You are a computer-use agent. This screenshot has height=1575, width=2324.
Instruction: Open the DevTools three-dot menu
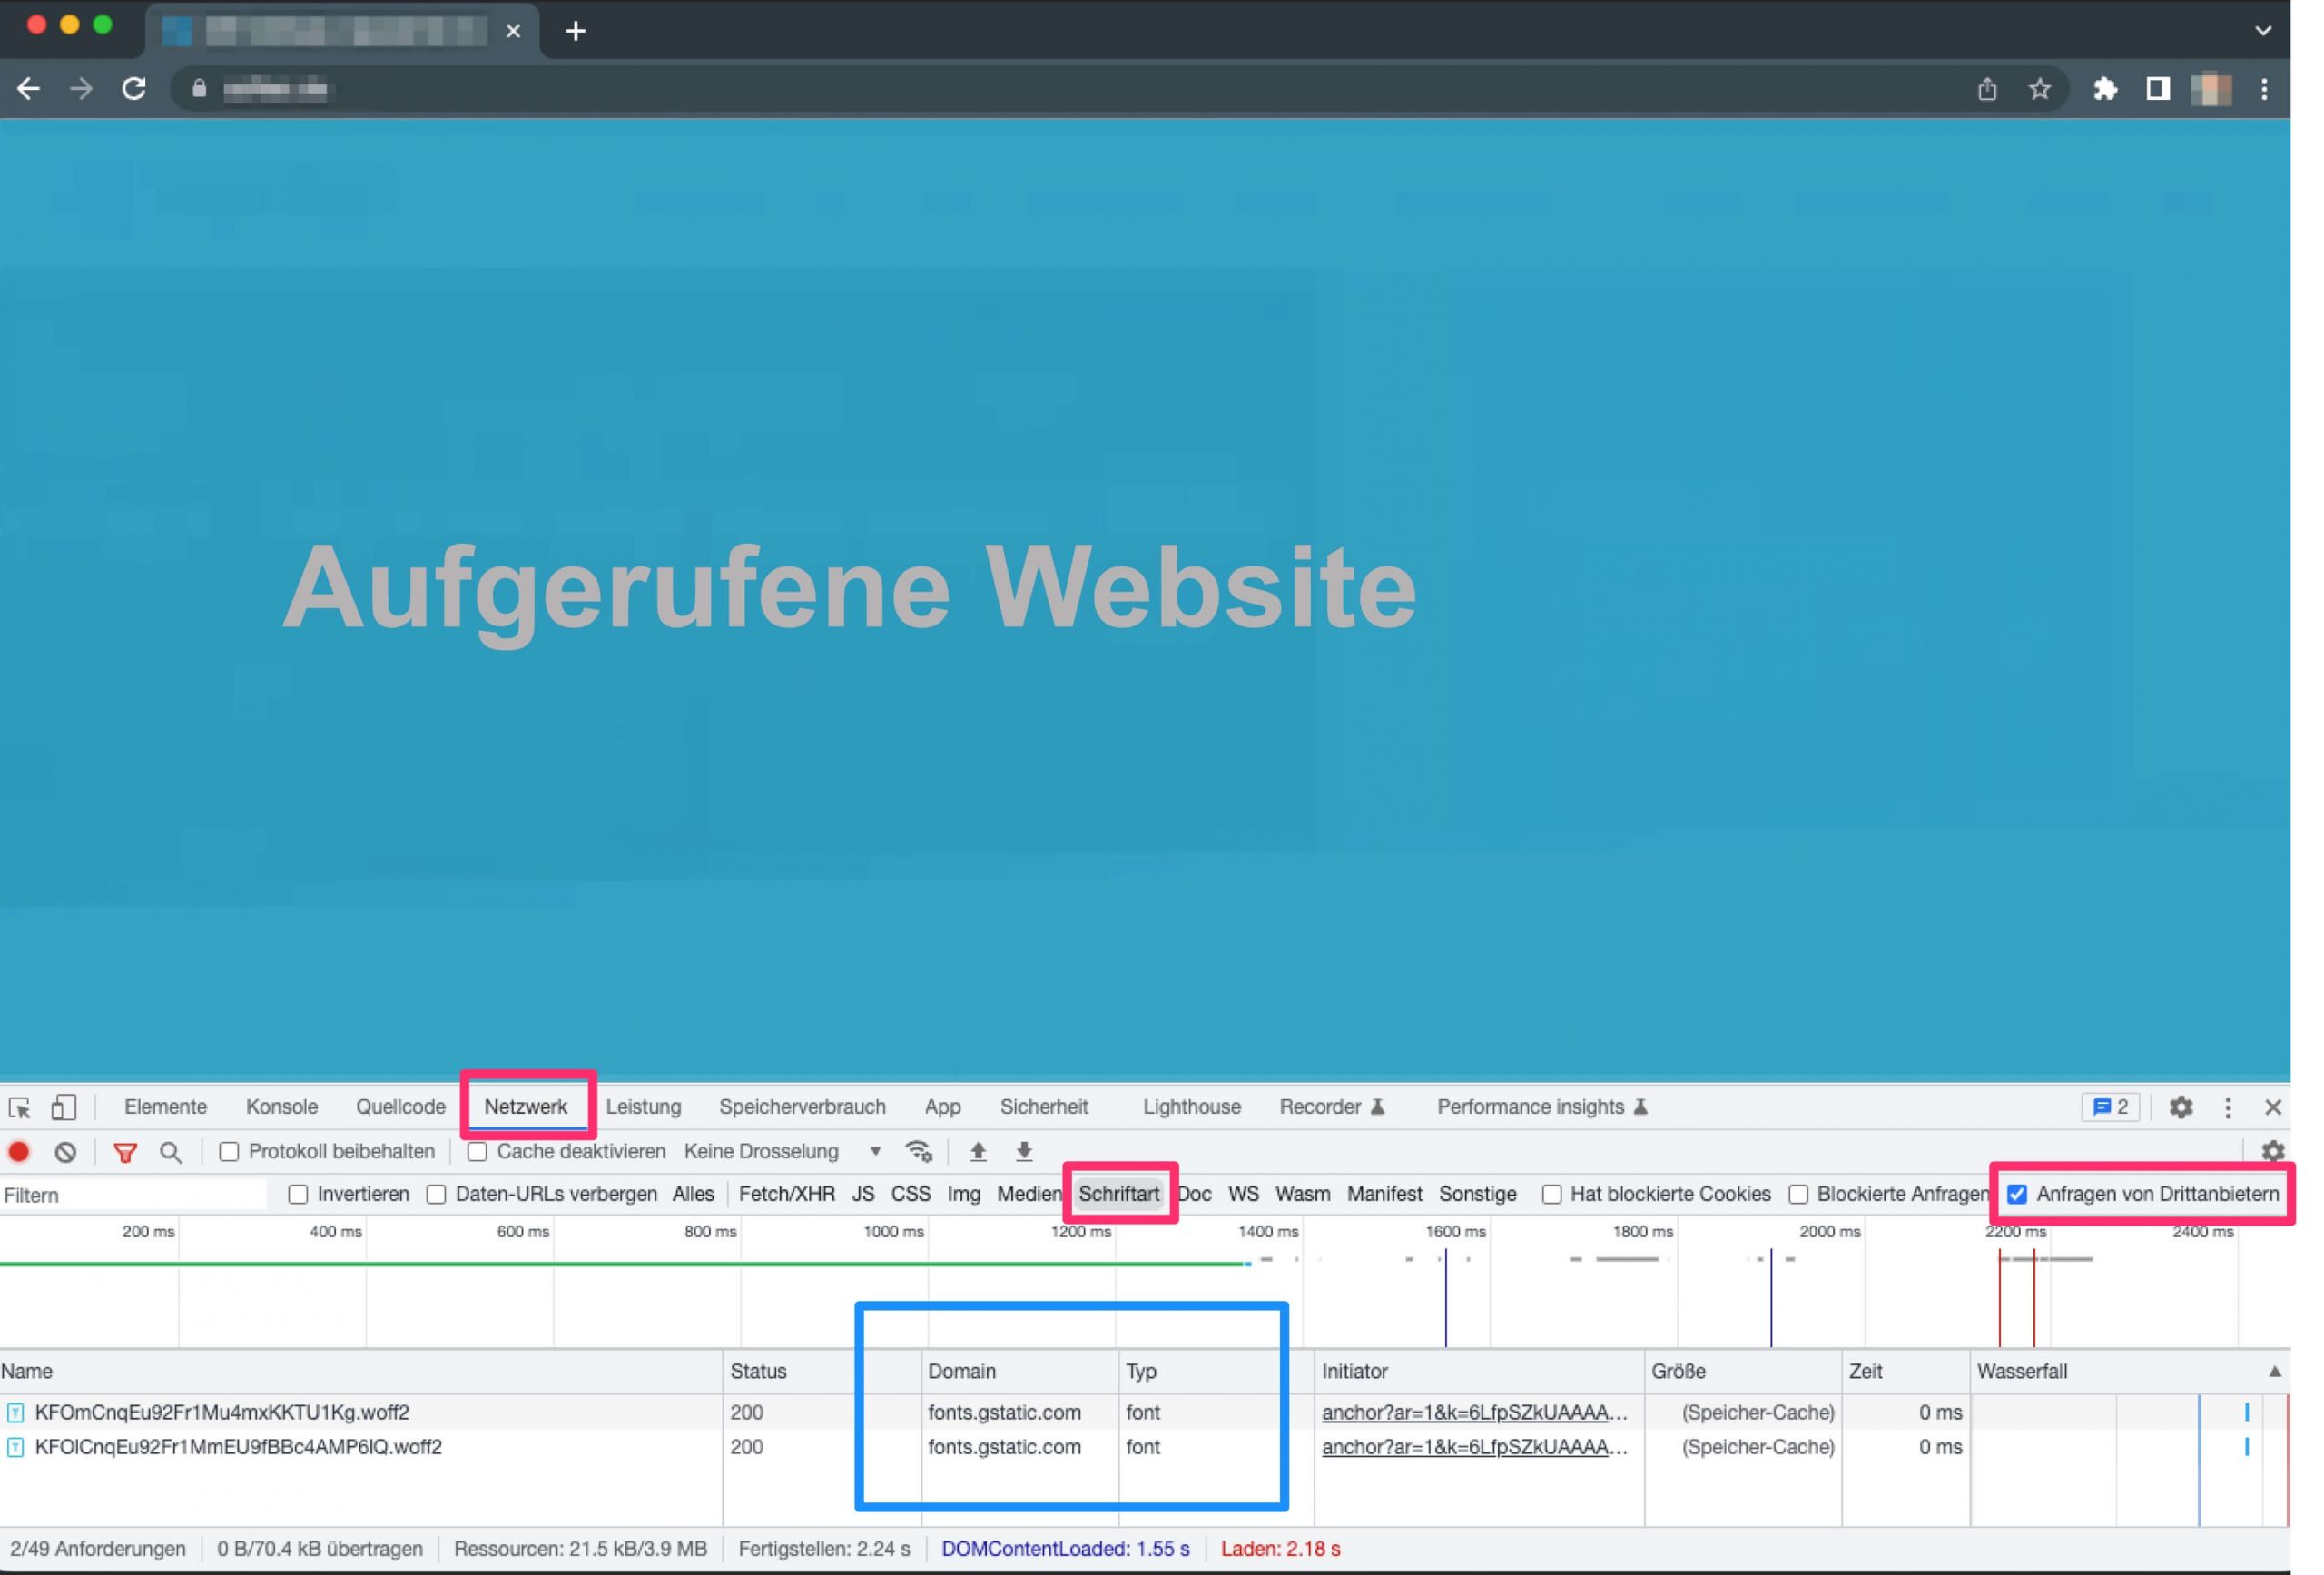[2228, 1107]
